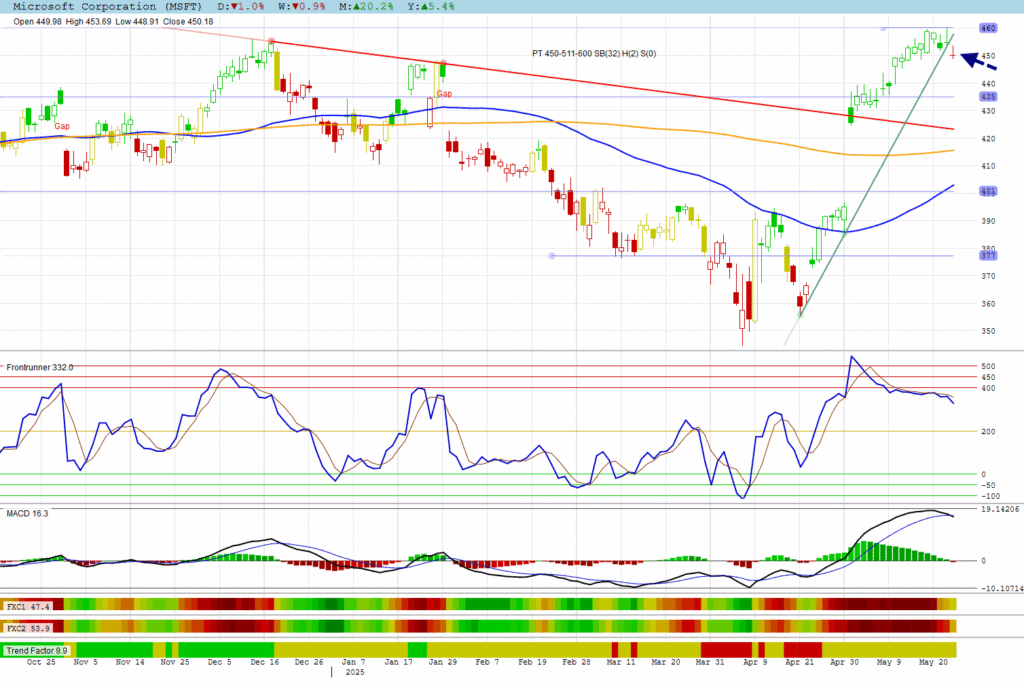Click the Open 449.98 value
The width and height of the screenshot is (1024, 689).
(x=37, y=22)
